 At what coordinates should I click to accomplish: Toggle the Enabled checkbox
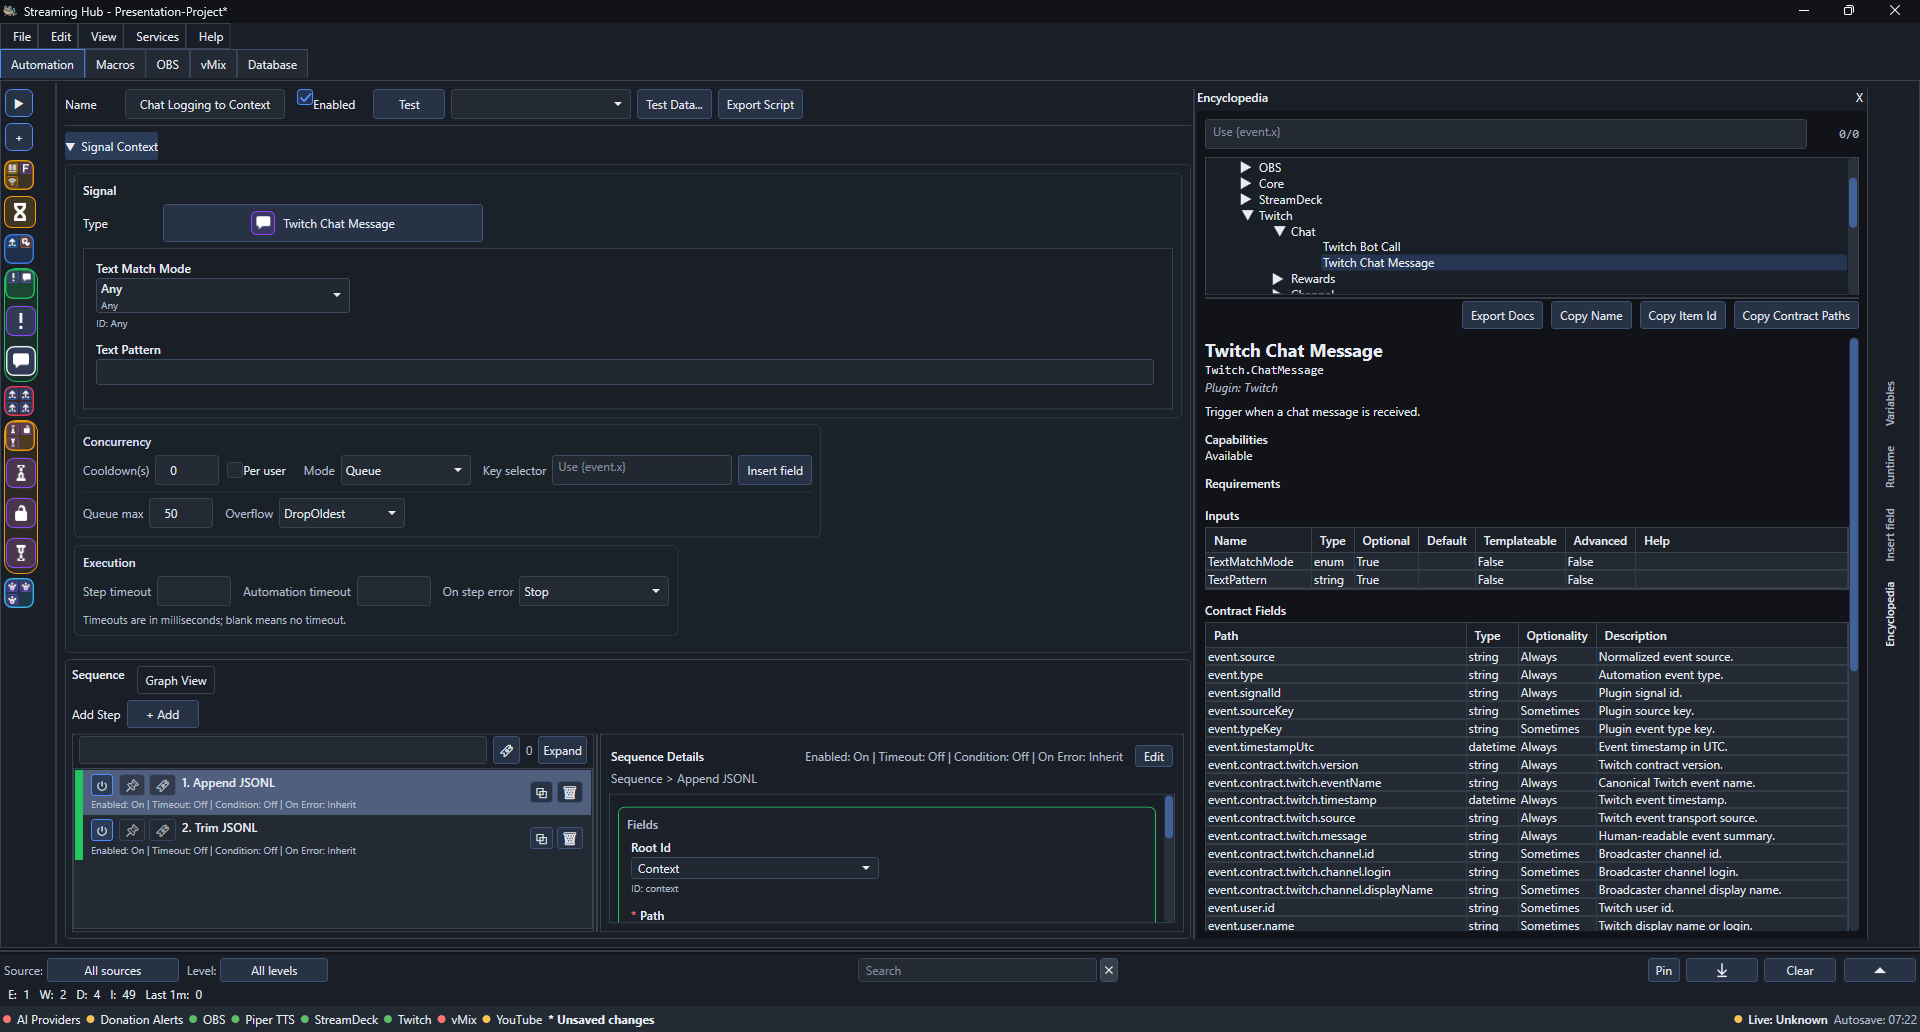click(305, 98)
